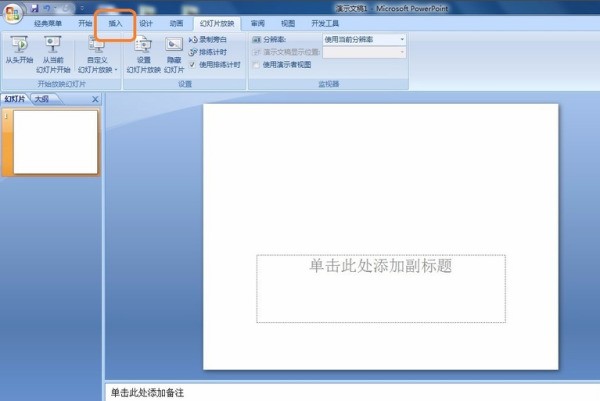The image size is (600, 401).
Task: Enable Use Presenter View checkbox (使用演示者视图)
Action: coord(256,64)
